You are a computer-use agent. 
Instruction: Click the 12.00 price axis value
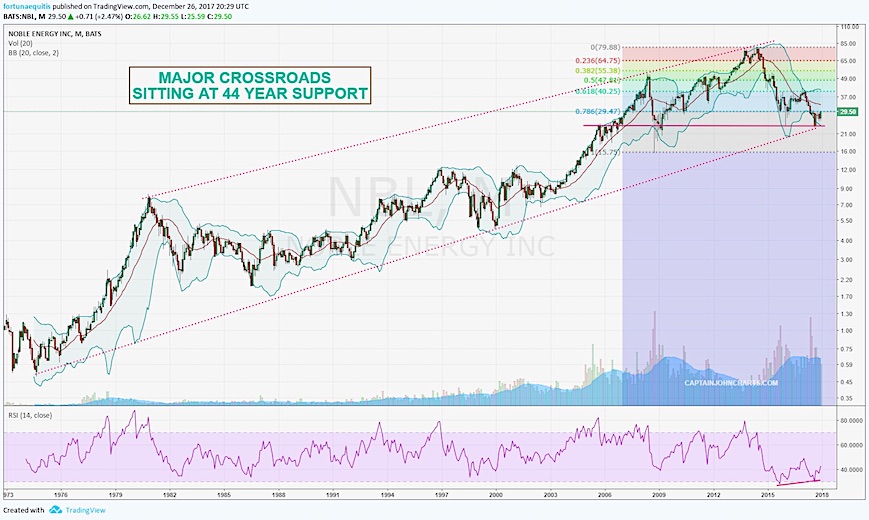(847, 170)
